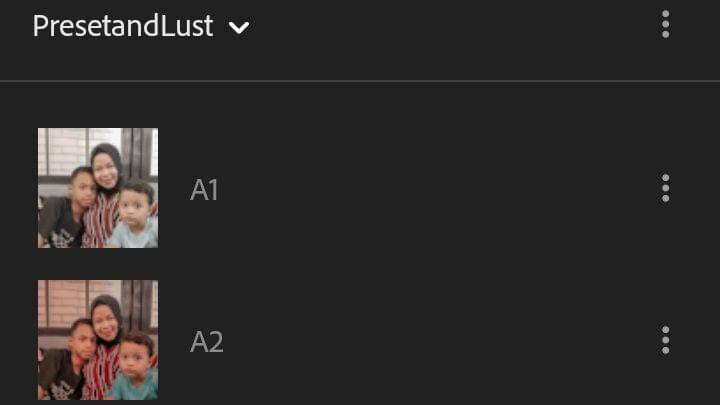Open the PresetandLust group options menu
The image size is (720, 405).
pyautogui.click(x=665, y=25)
